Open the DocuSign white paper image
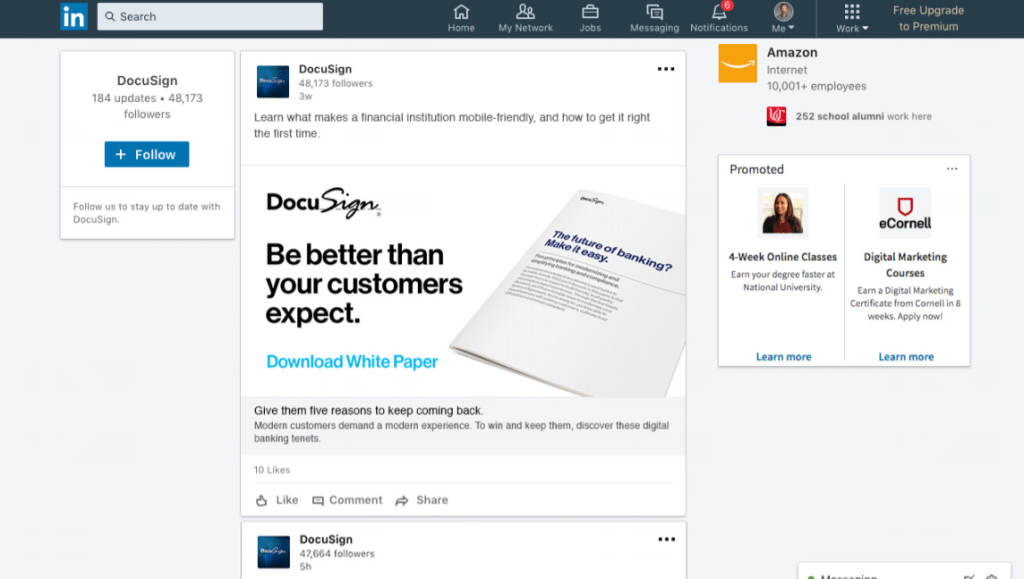The image size is (1024, 579). [x=463, y=280]
